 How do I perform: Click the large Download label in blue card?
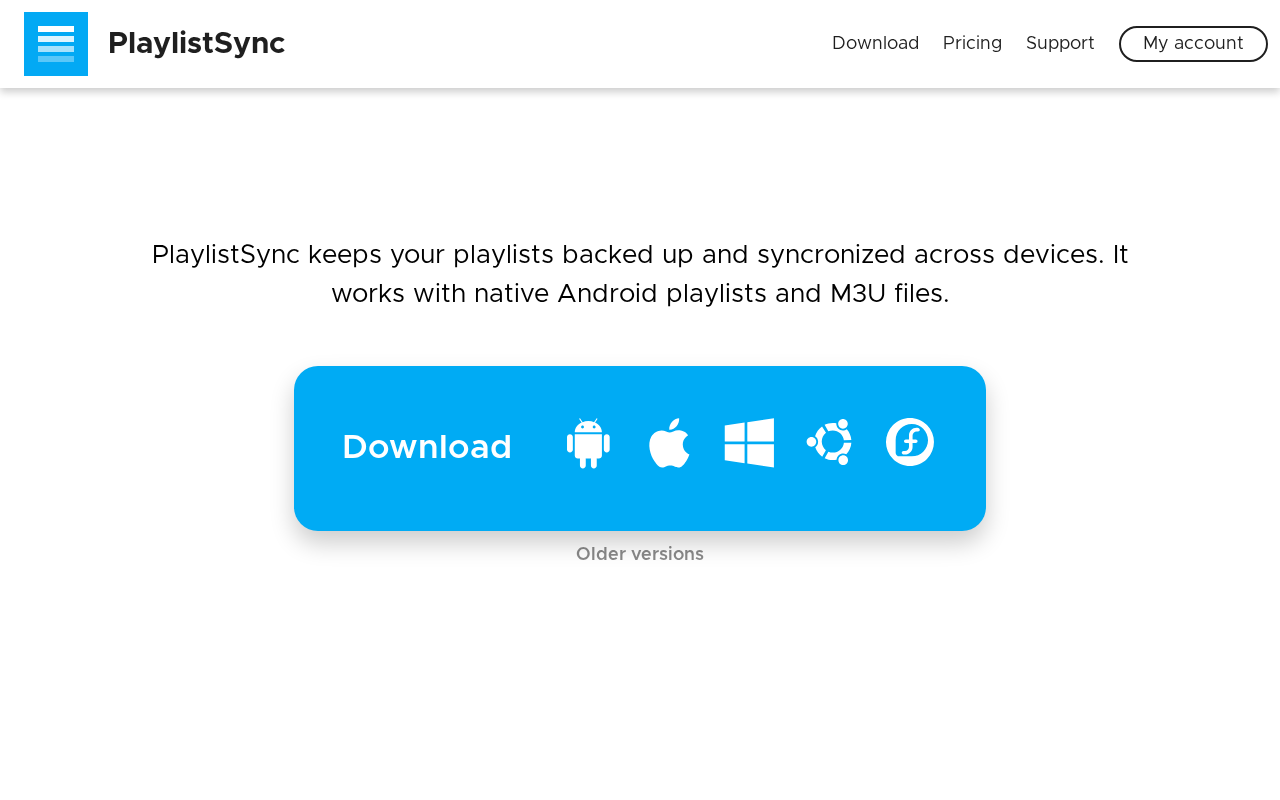pos(427,447)
